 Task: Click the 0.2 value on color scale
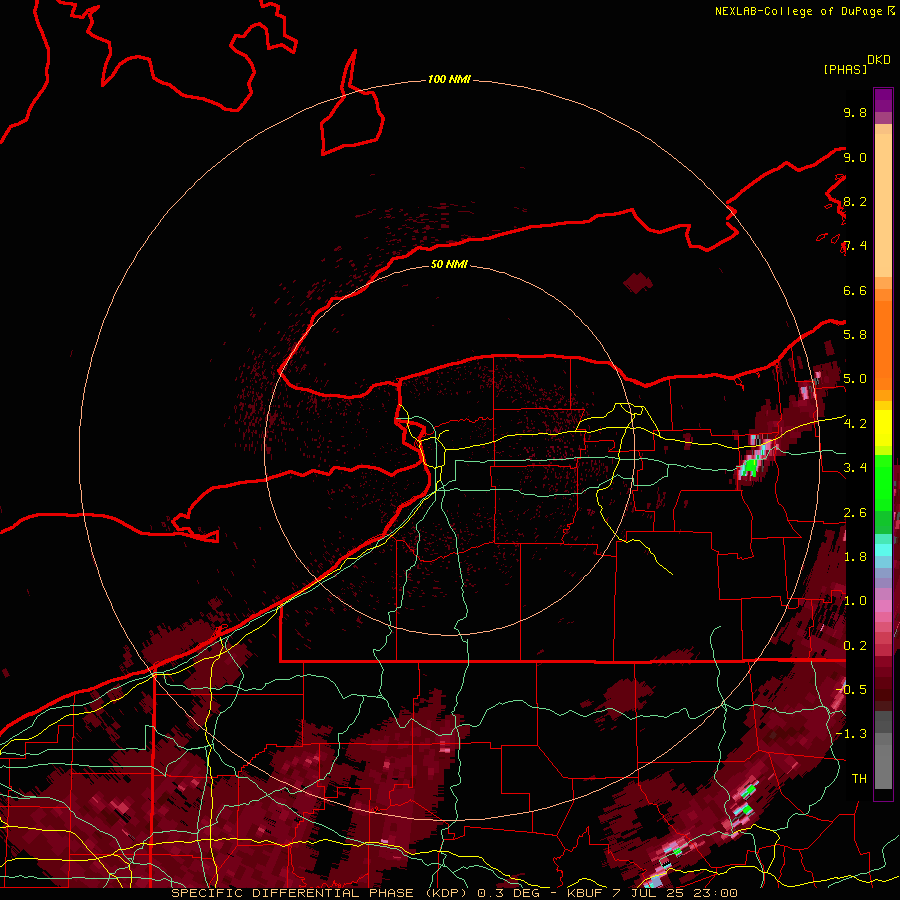coord(855,645)
